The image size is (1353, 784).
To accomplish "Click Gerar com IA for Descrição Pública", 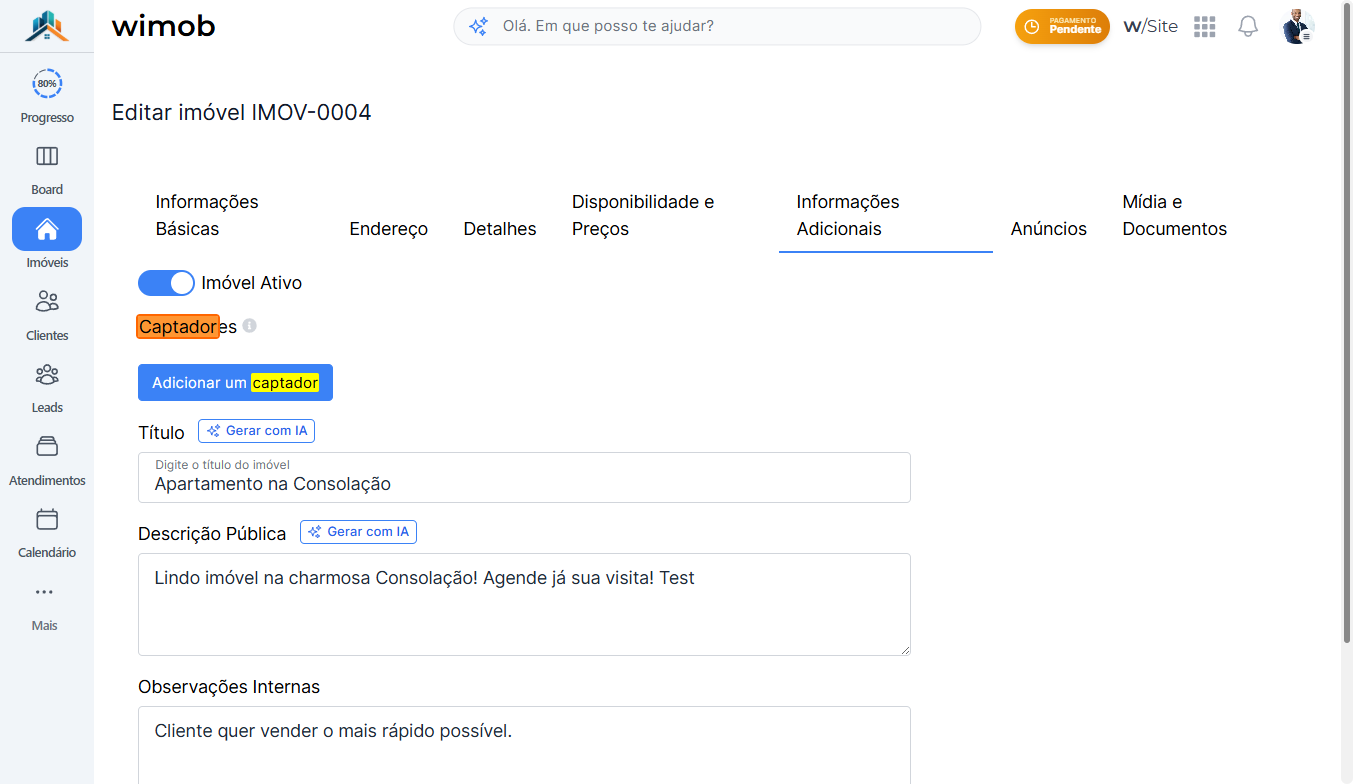I will (358, 532).
